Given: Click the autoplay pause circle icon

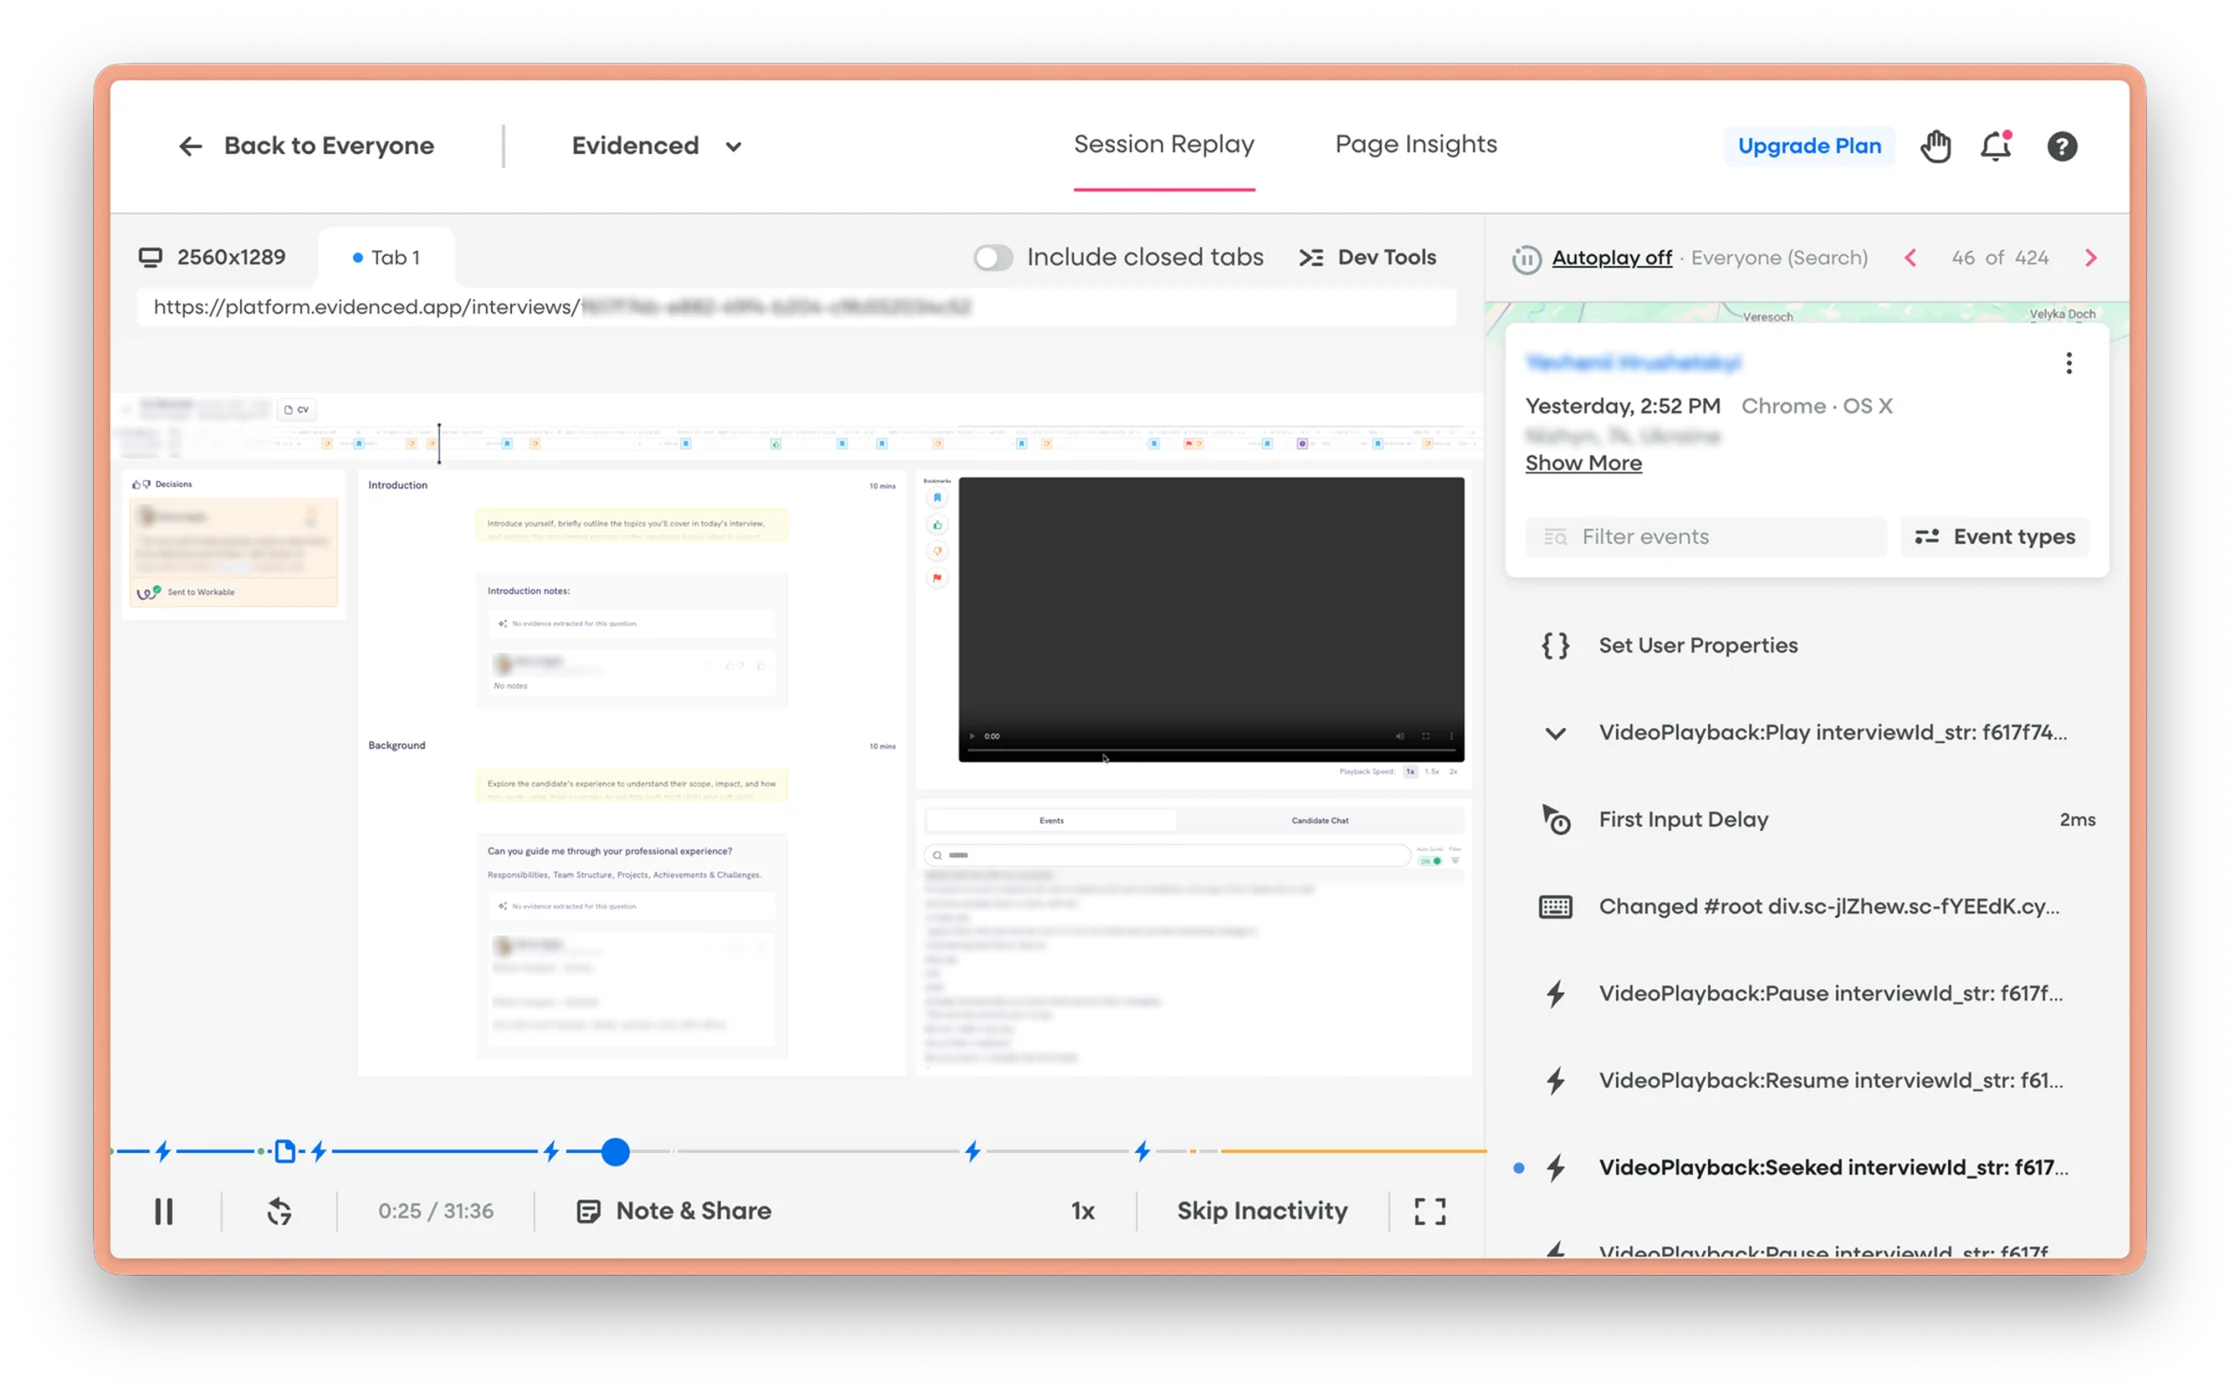Looking at the screenshot, I should 1526,259.
